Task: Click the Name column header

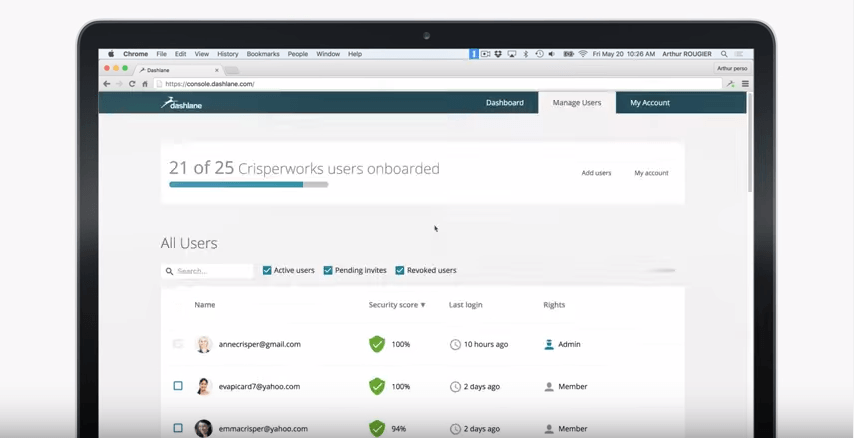Action: tap(205, 305)
